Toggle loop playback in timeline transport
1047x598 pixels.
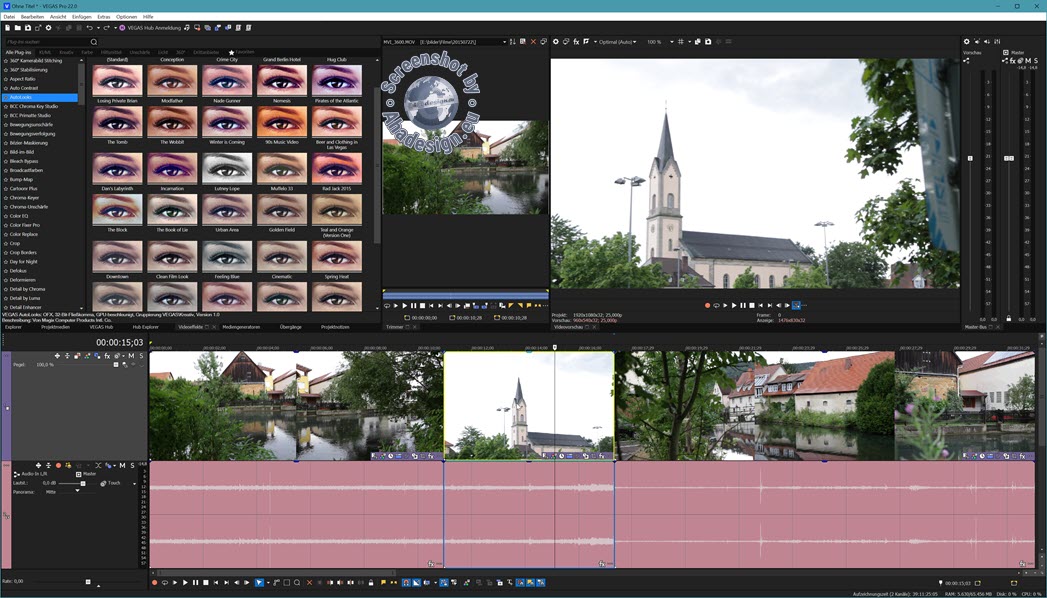(165, 583)
